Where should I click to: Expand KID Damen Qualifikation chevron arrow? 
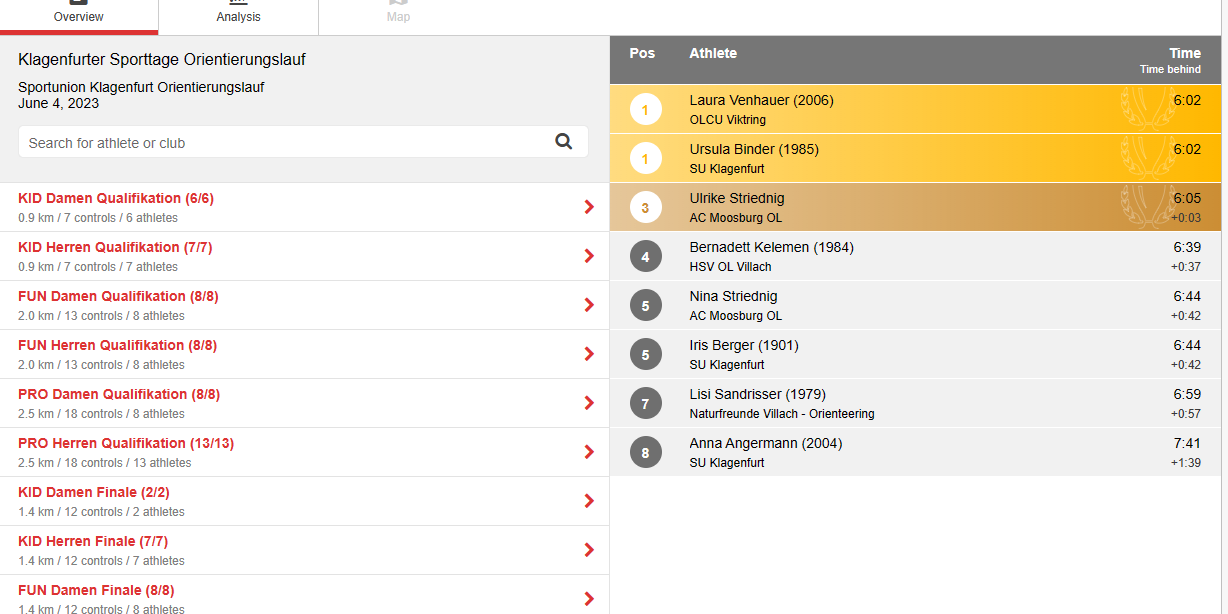588,207
